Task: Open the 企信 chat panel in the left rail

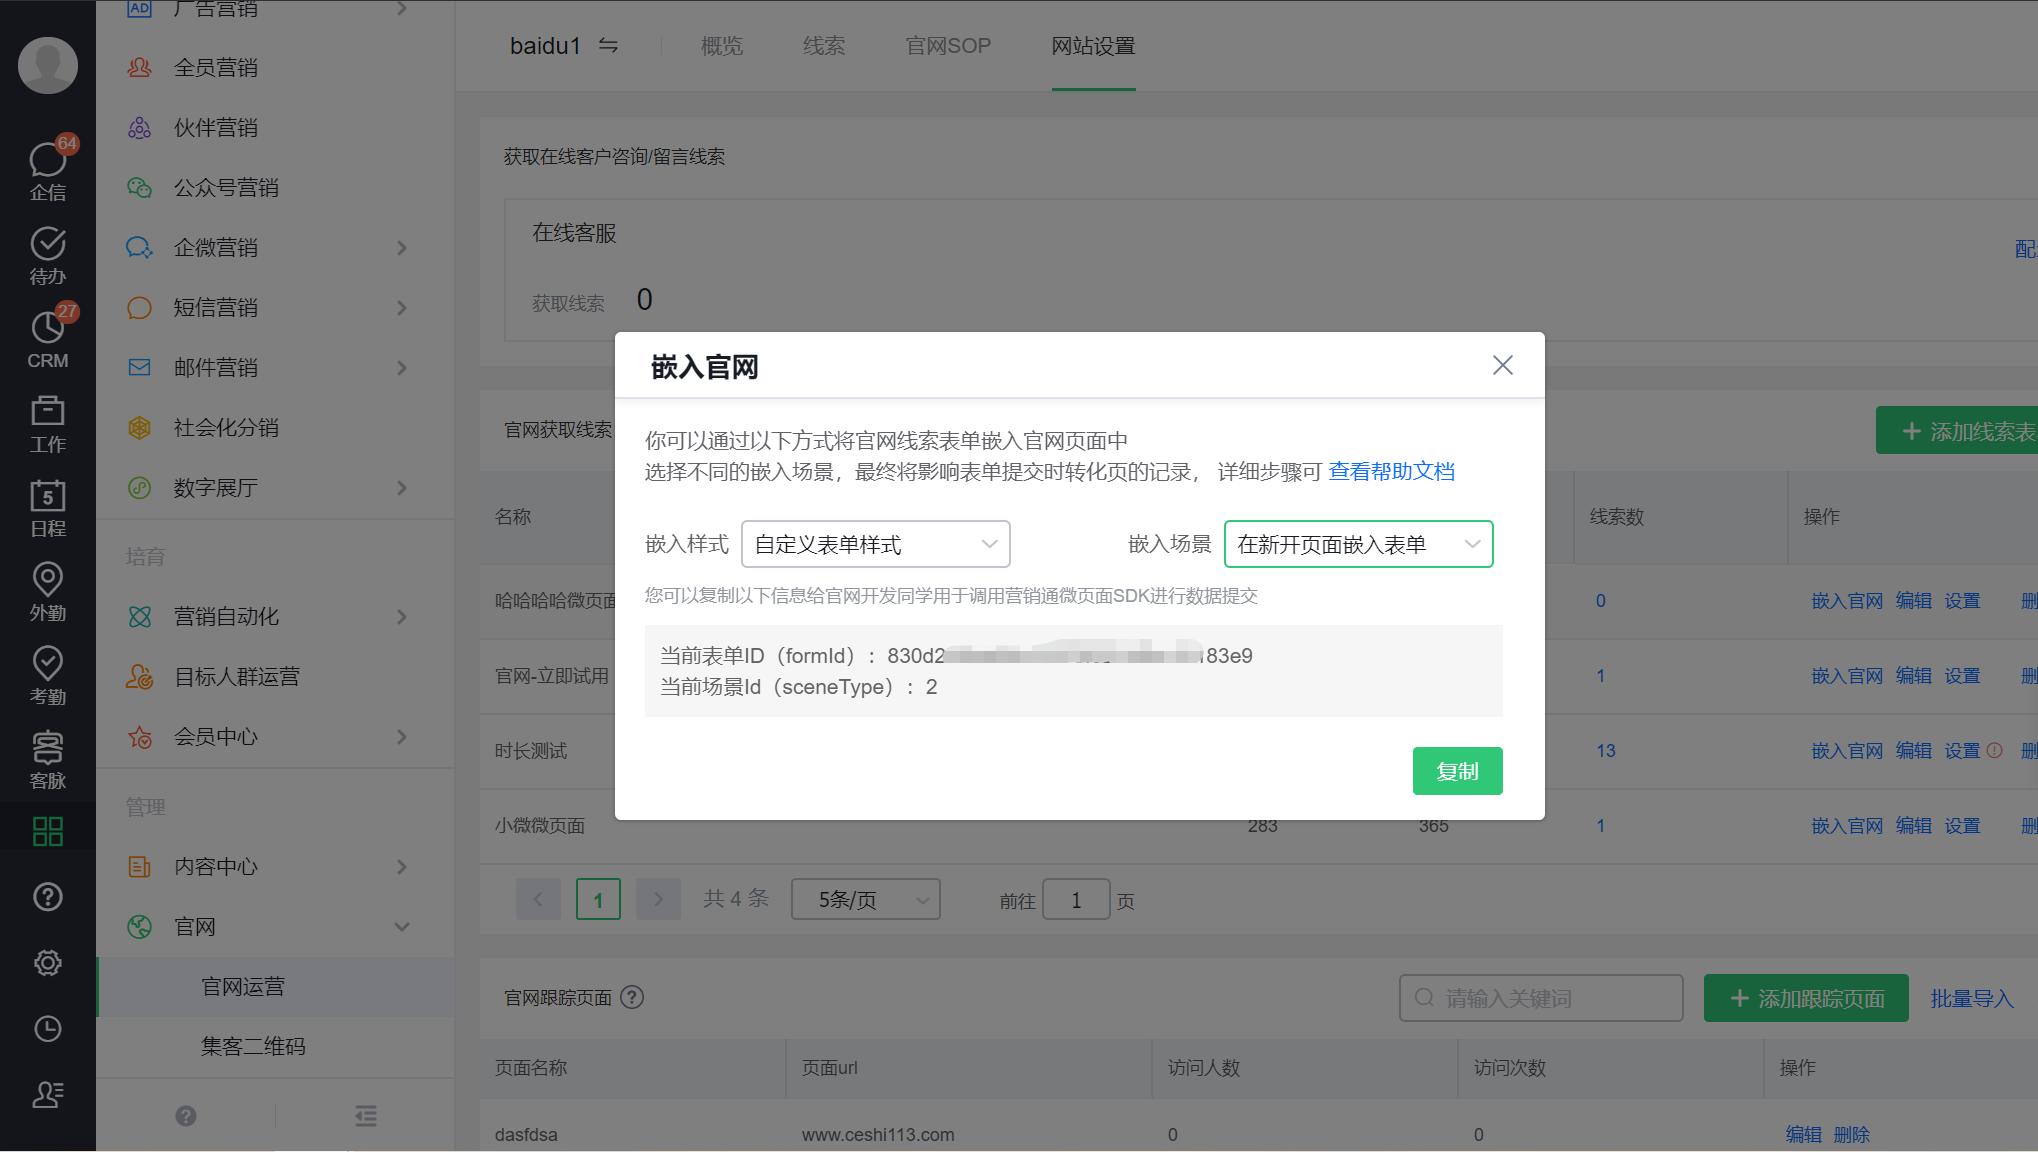Action: [47, 168]
